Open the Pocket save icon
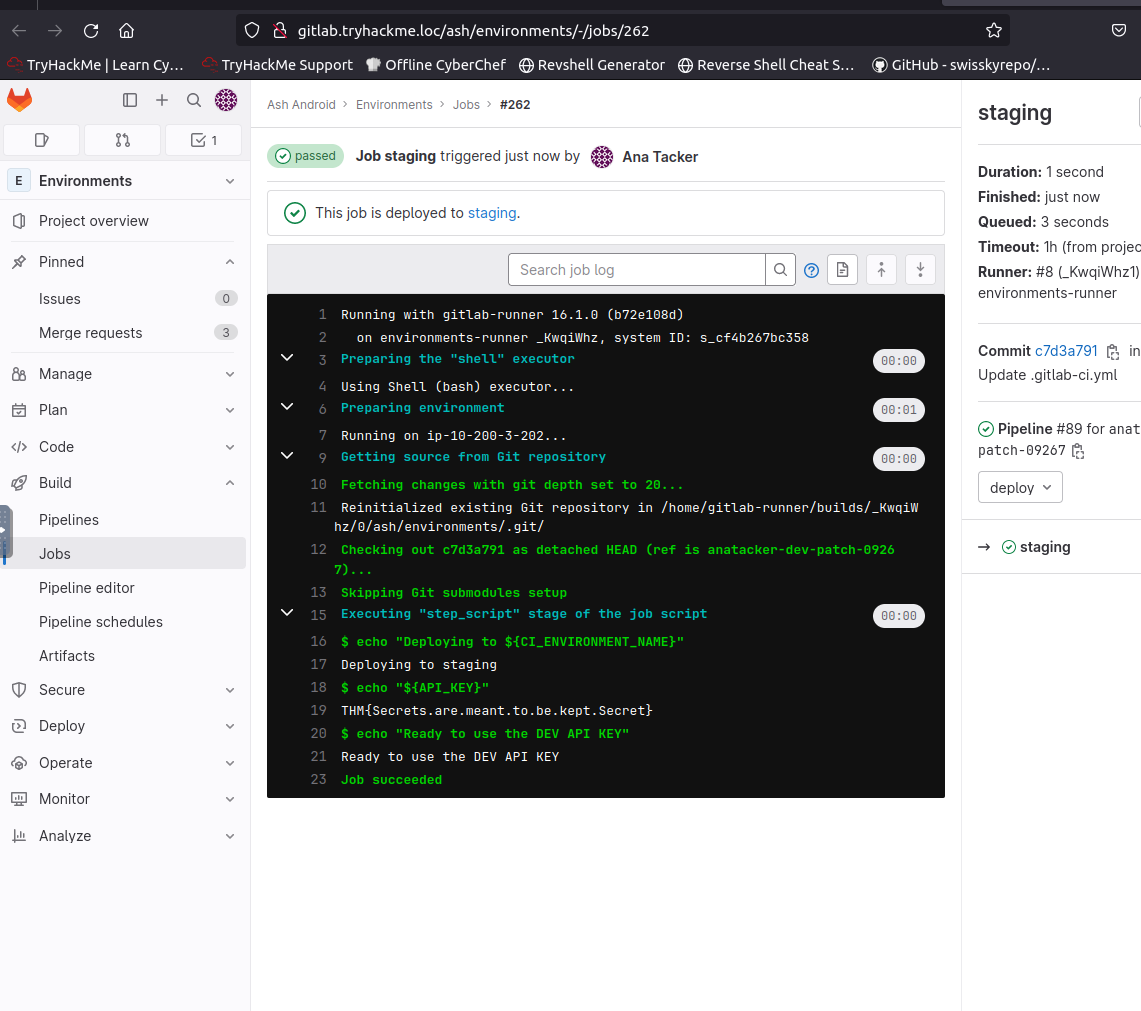 point(1119,31)
